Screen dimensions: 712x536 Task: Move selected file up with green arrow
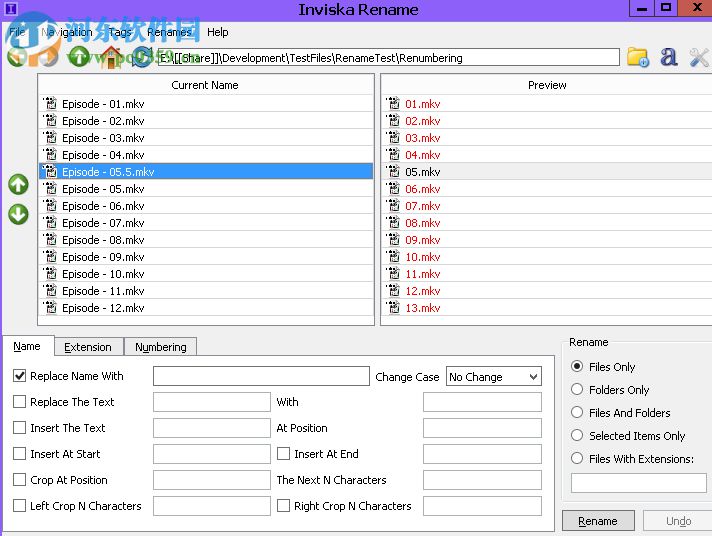pos(18,185)
